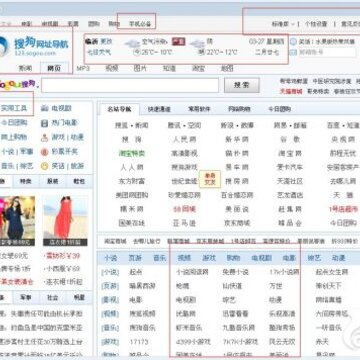Select the 特卖 shopping tab

26,181
